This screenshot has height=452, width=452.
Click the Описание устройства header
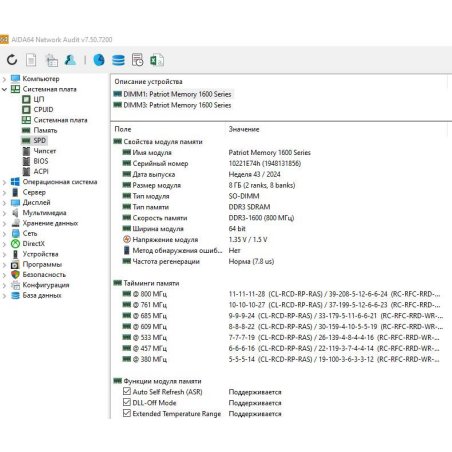point(148,82)
